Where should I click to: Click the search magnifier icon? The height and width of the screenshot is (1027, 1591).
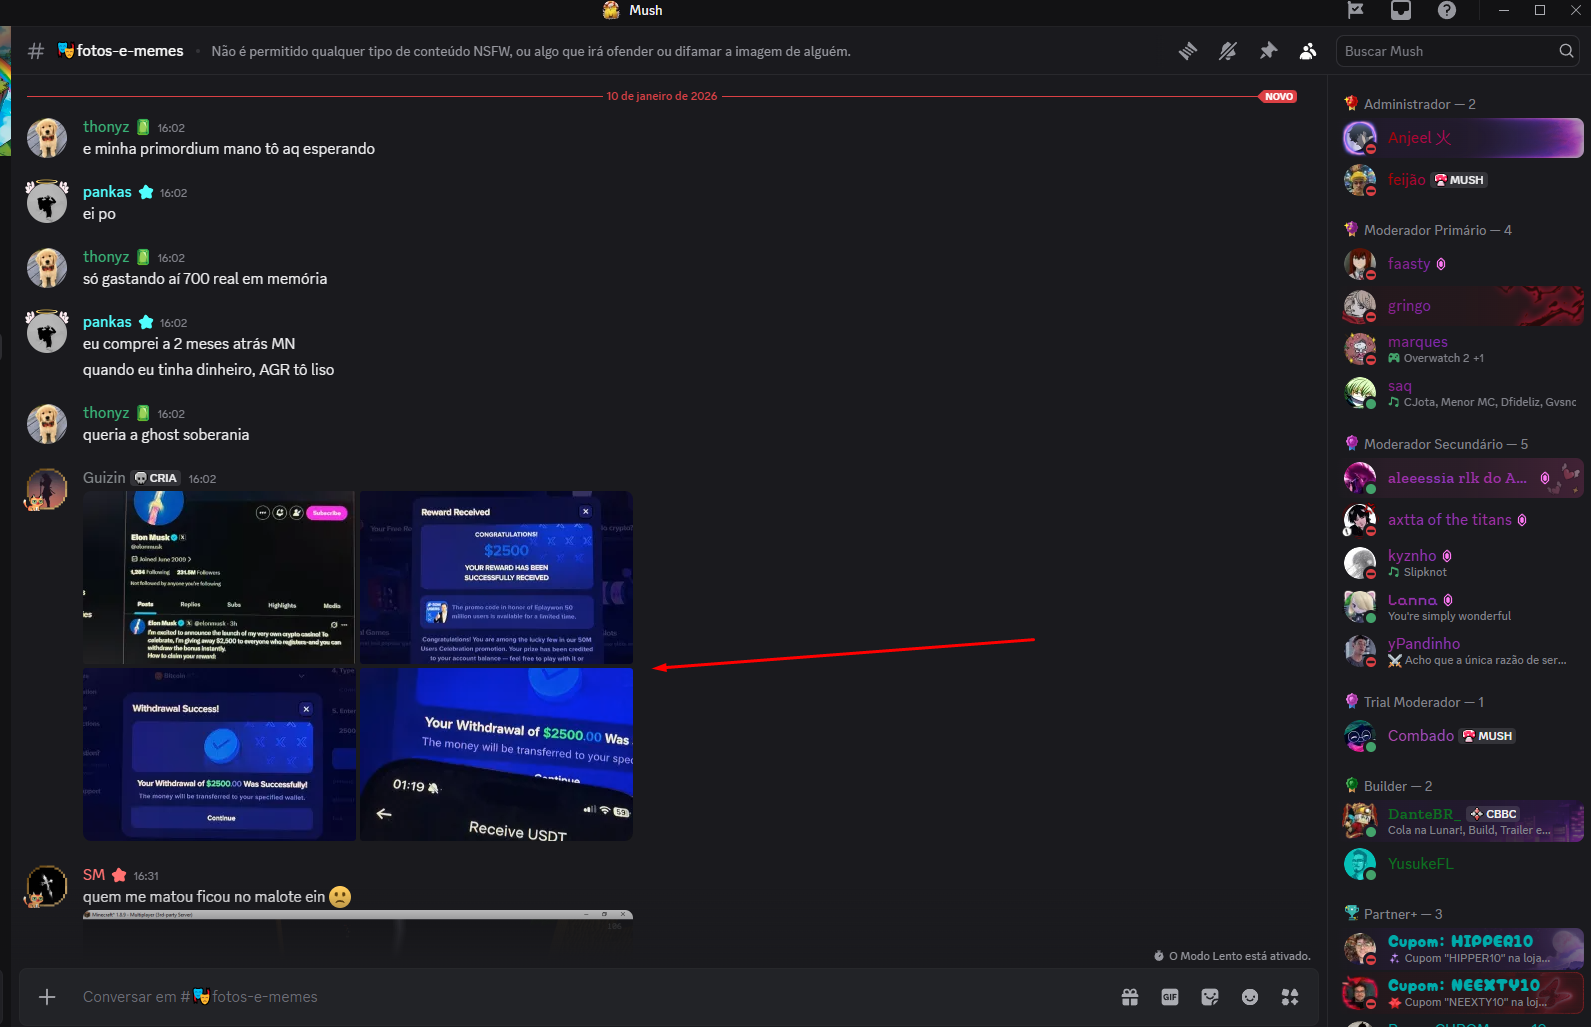(1566, 51)
